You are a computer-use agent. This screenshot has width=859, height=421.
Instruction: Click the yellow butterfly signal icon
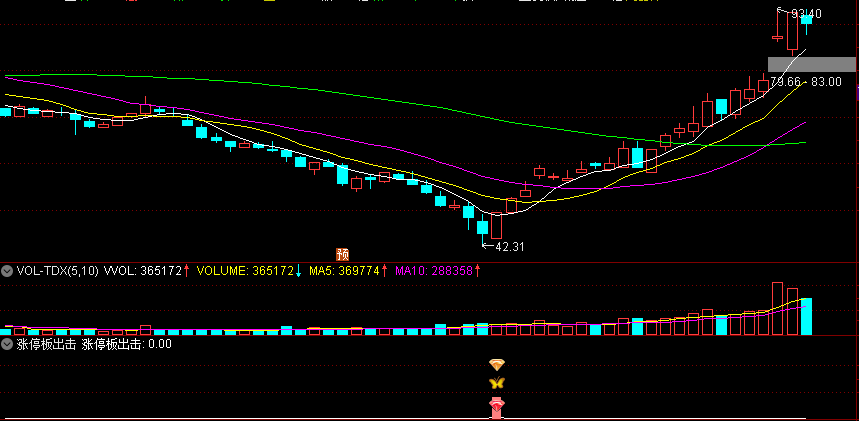pyautogui.click(x=497, y=383)
